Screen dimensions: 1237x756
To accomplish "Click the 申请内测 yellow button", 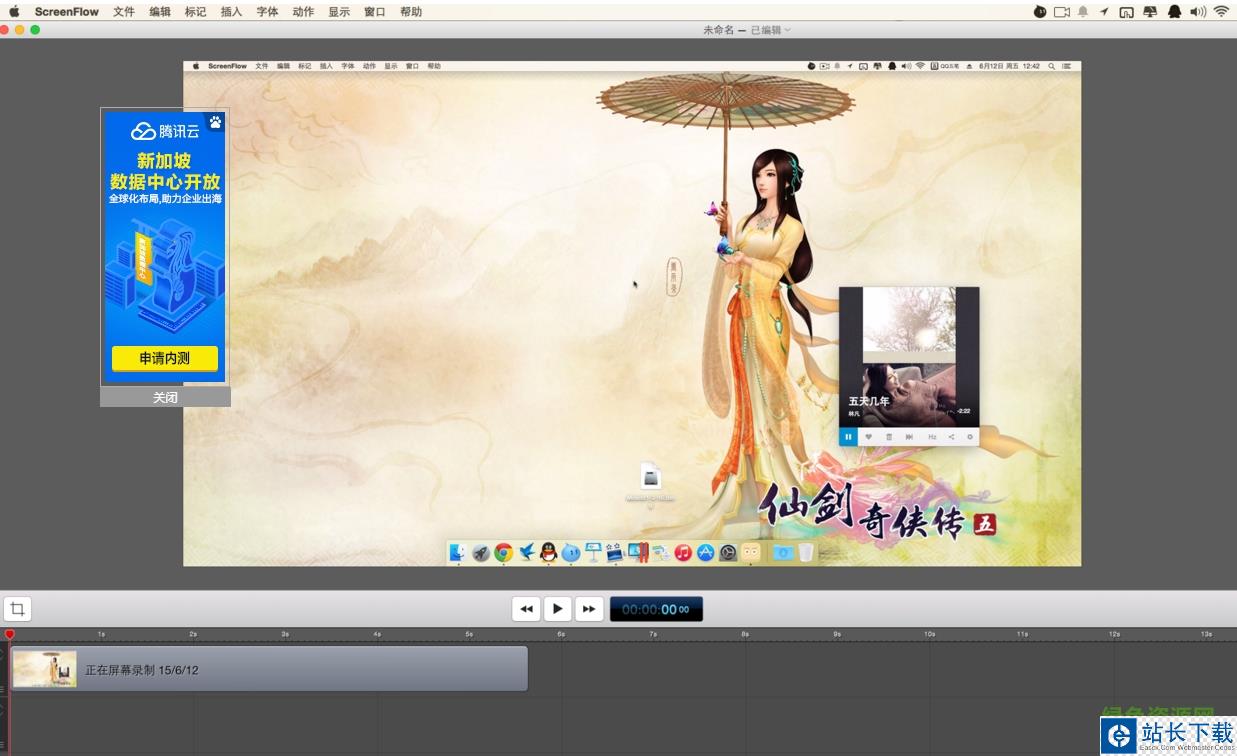I will 165,358.
